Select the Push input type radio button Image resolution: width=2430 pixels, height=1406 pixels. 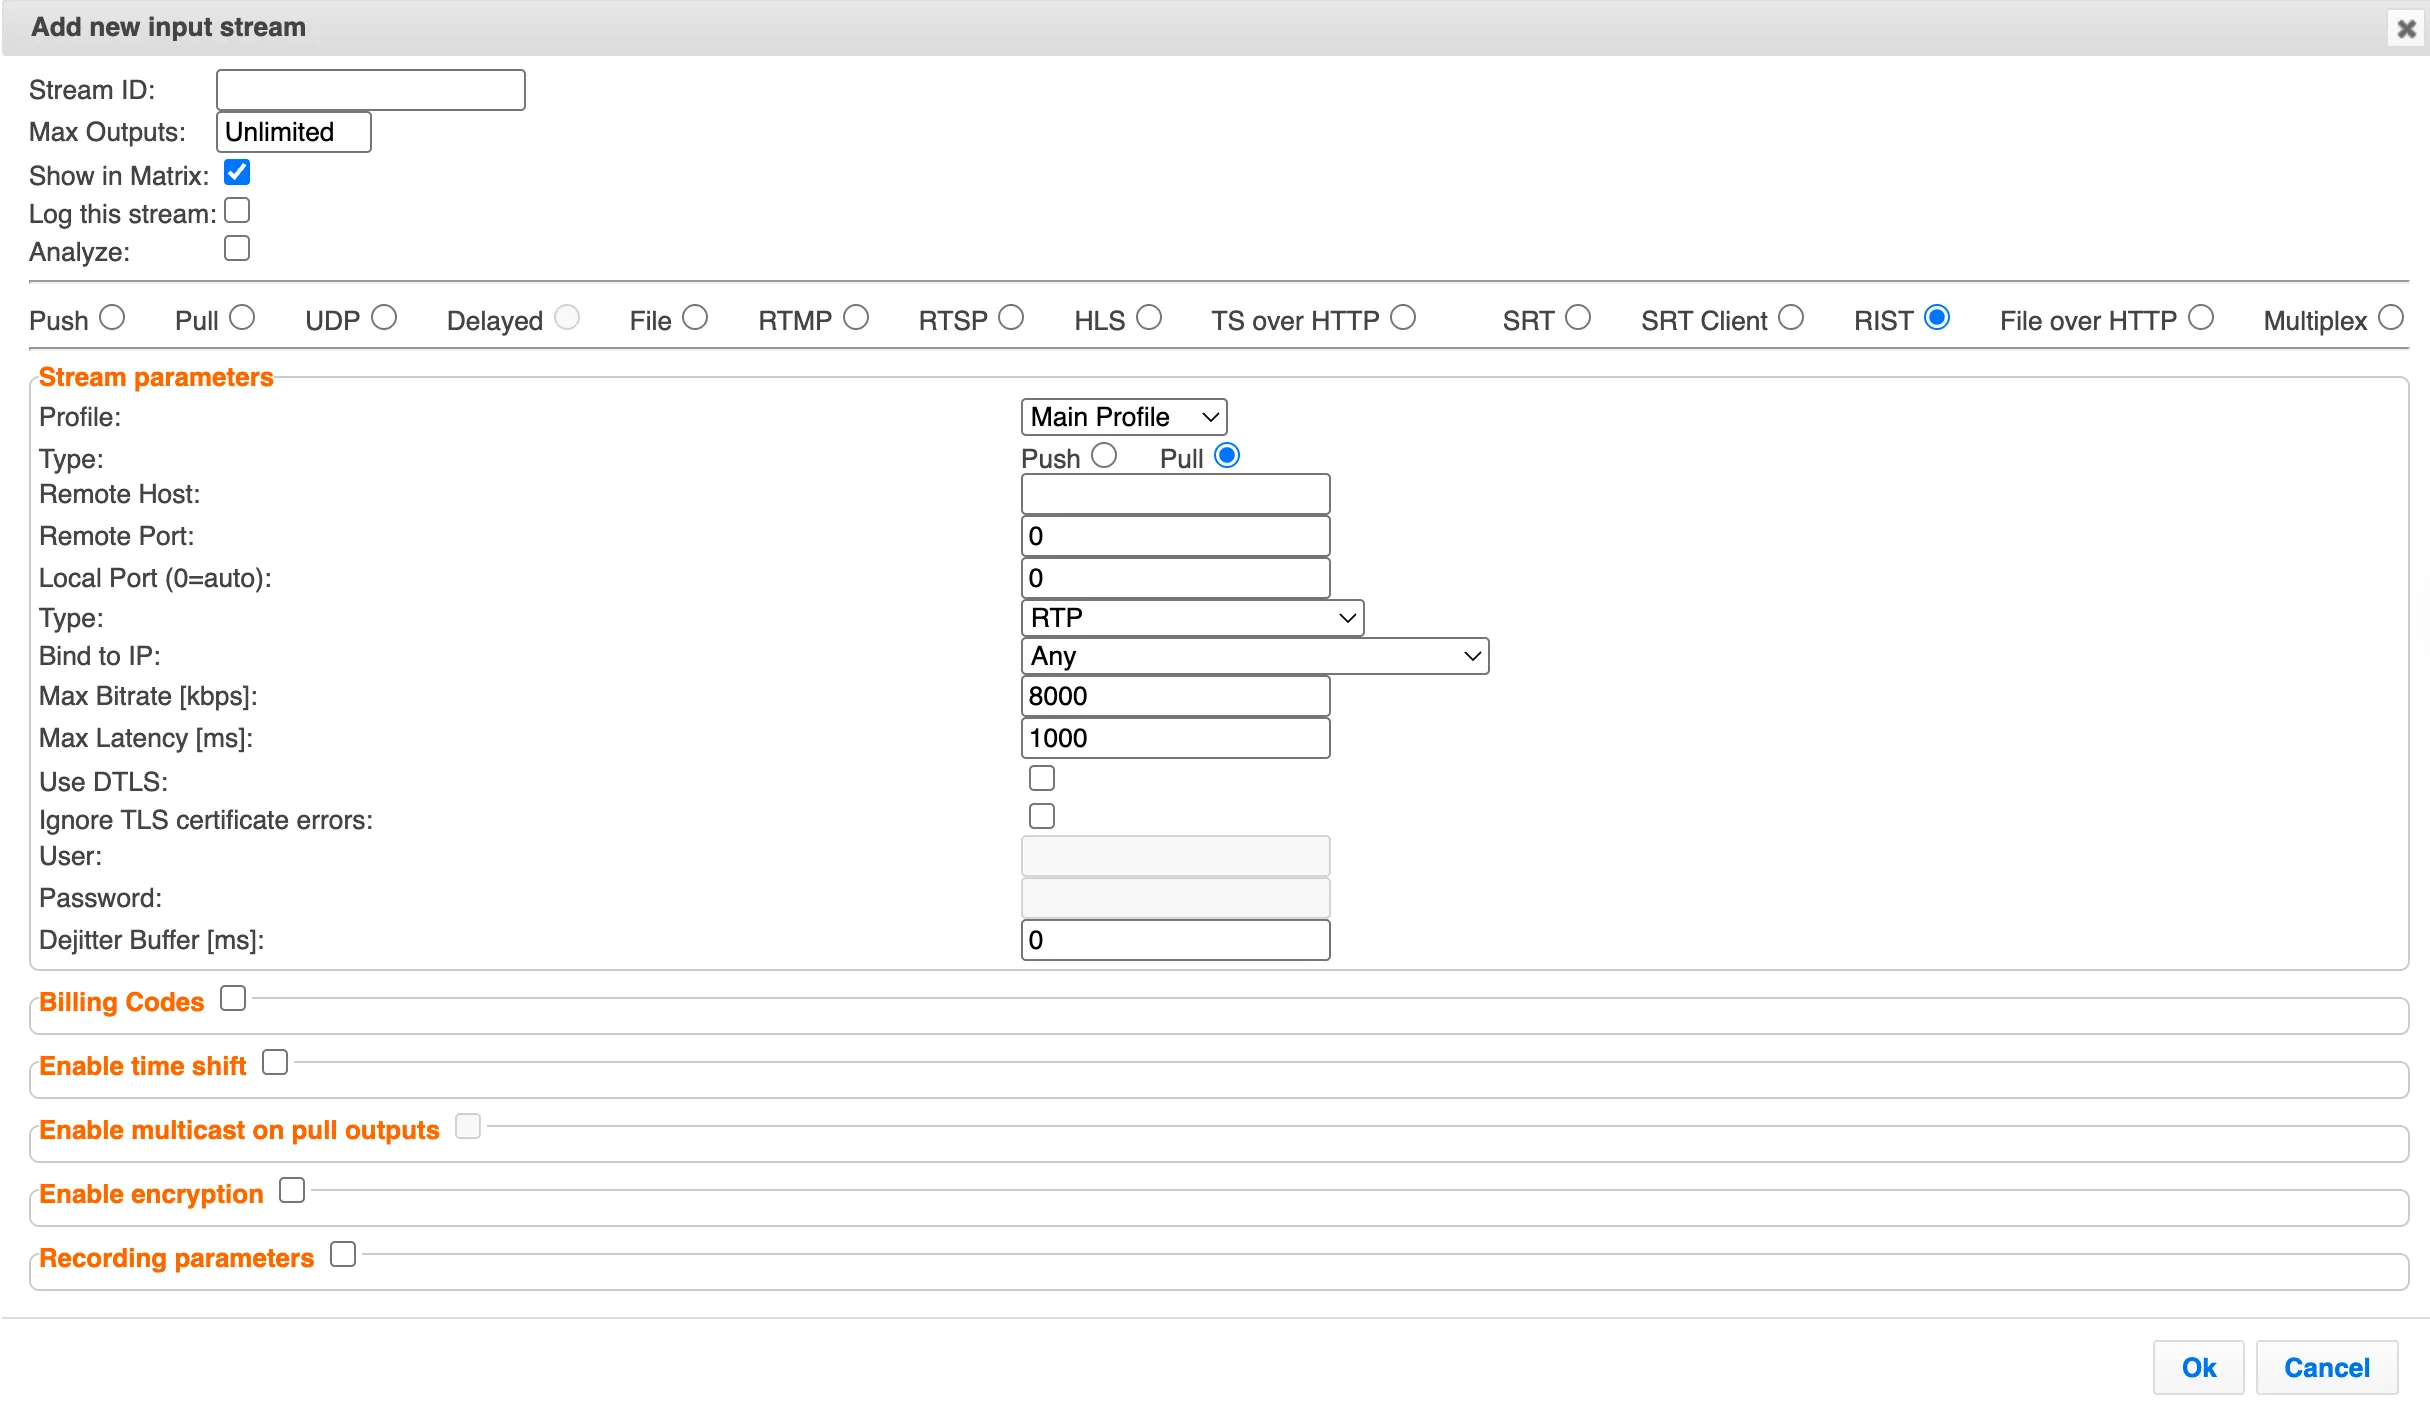(x=113, y=318)
